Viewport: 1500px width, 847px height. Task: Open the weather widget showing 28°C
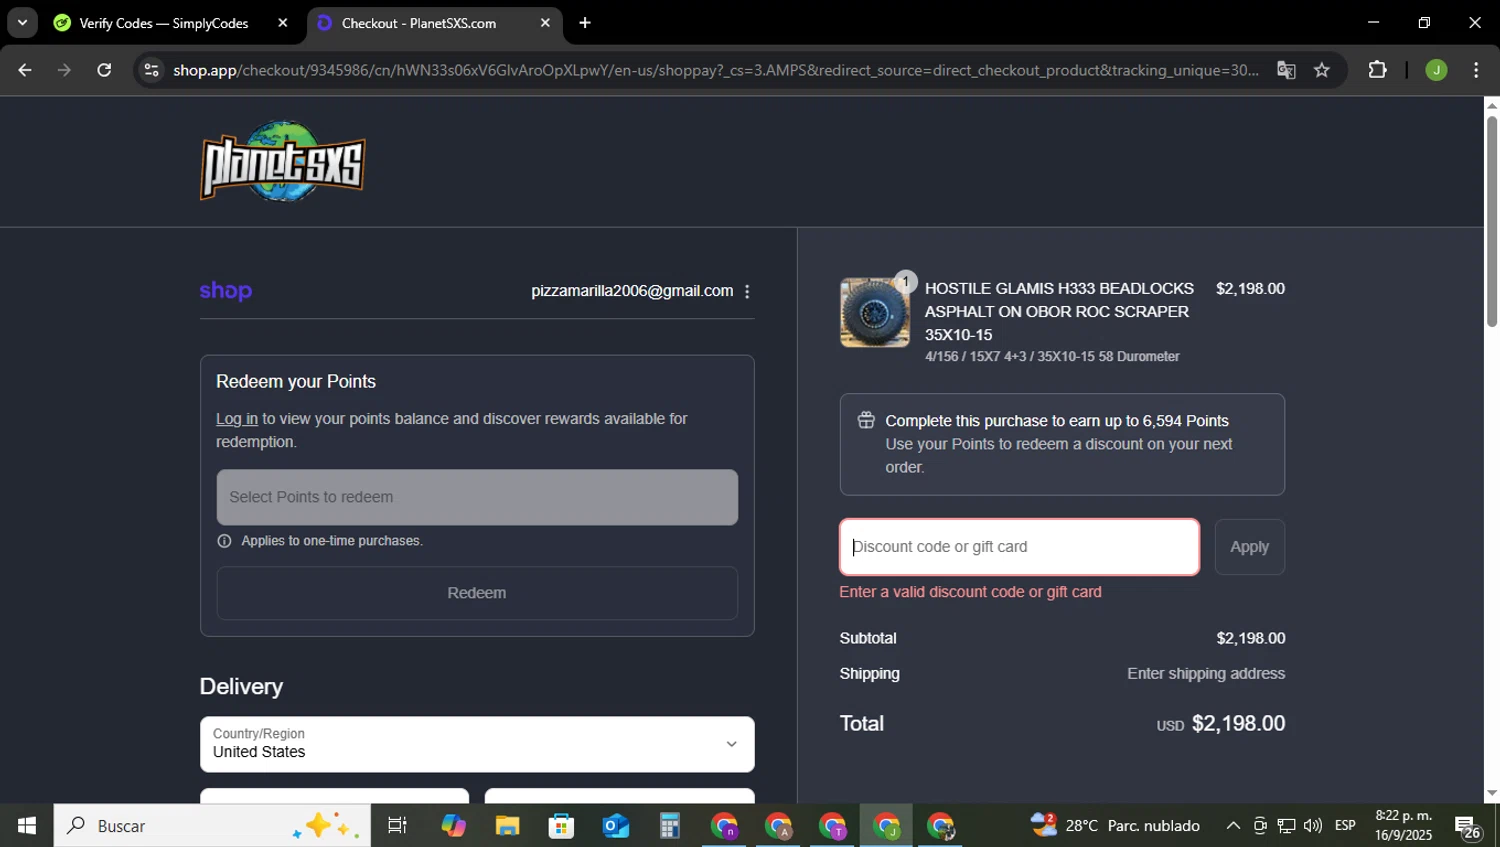pos(1115,826)
